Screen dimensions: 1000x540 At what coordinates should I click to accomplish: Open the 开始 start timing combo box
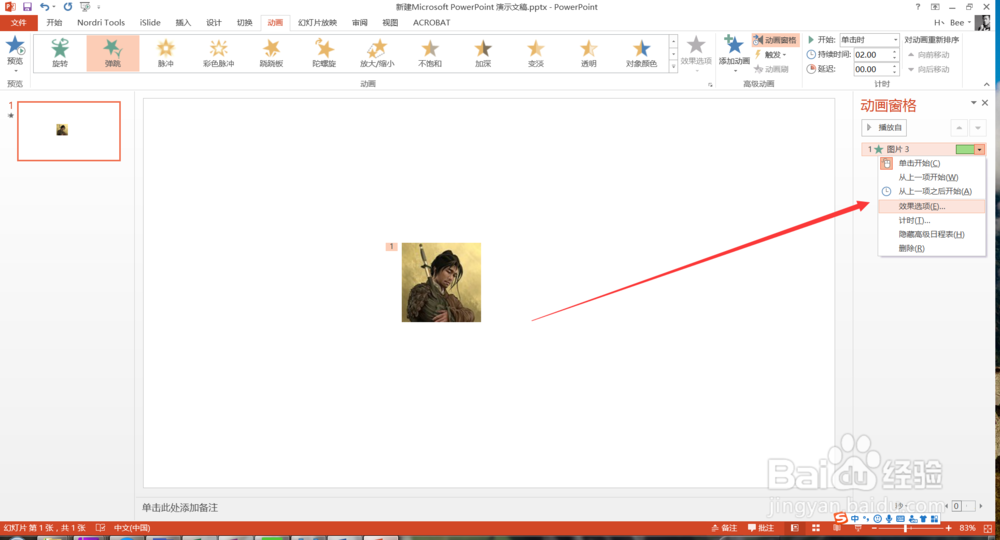(x=869, y=40)
